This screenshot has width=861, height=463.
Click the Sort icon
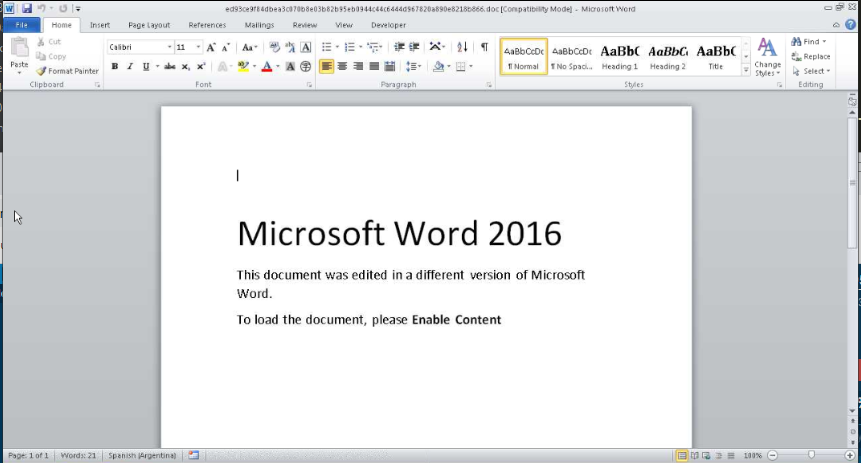tap(462, 47)
